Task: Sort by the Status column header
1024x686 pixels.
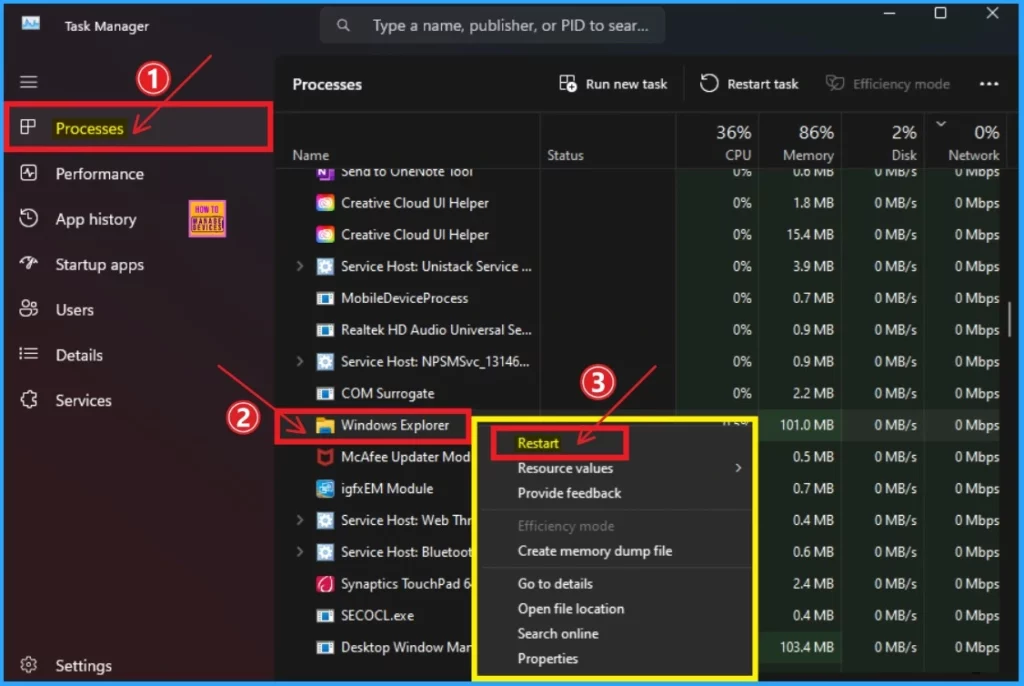Action: tap(565, 155)
